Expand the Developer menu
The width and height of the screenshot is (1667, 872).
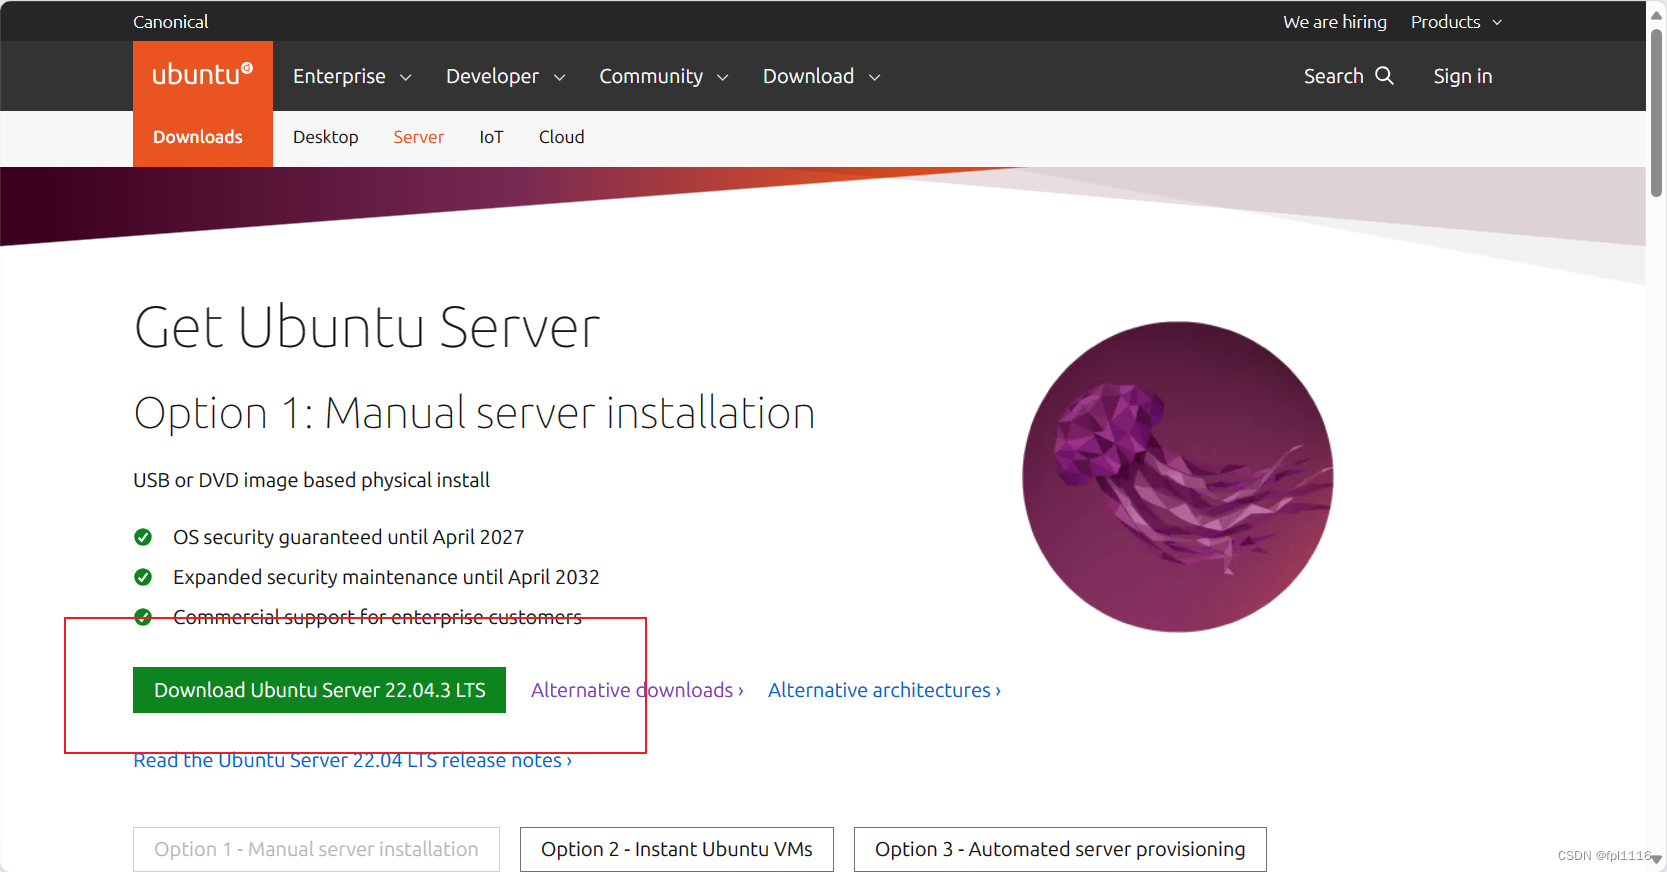tap(505, 76)
